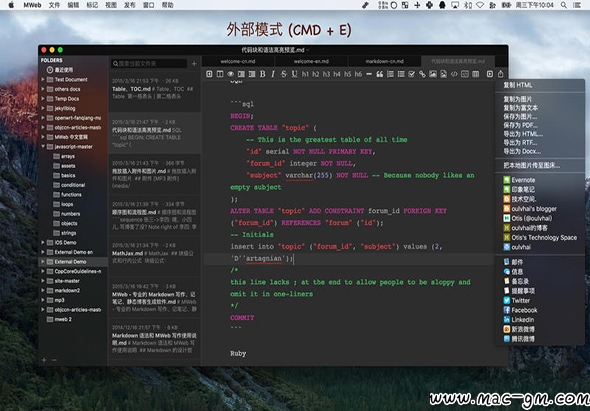This screenshot has height=411, width=590.
Task: Choose 把本地图片传至图床... menu entry
Action: click(x=540, y=165)
